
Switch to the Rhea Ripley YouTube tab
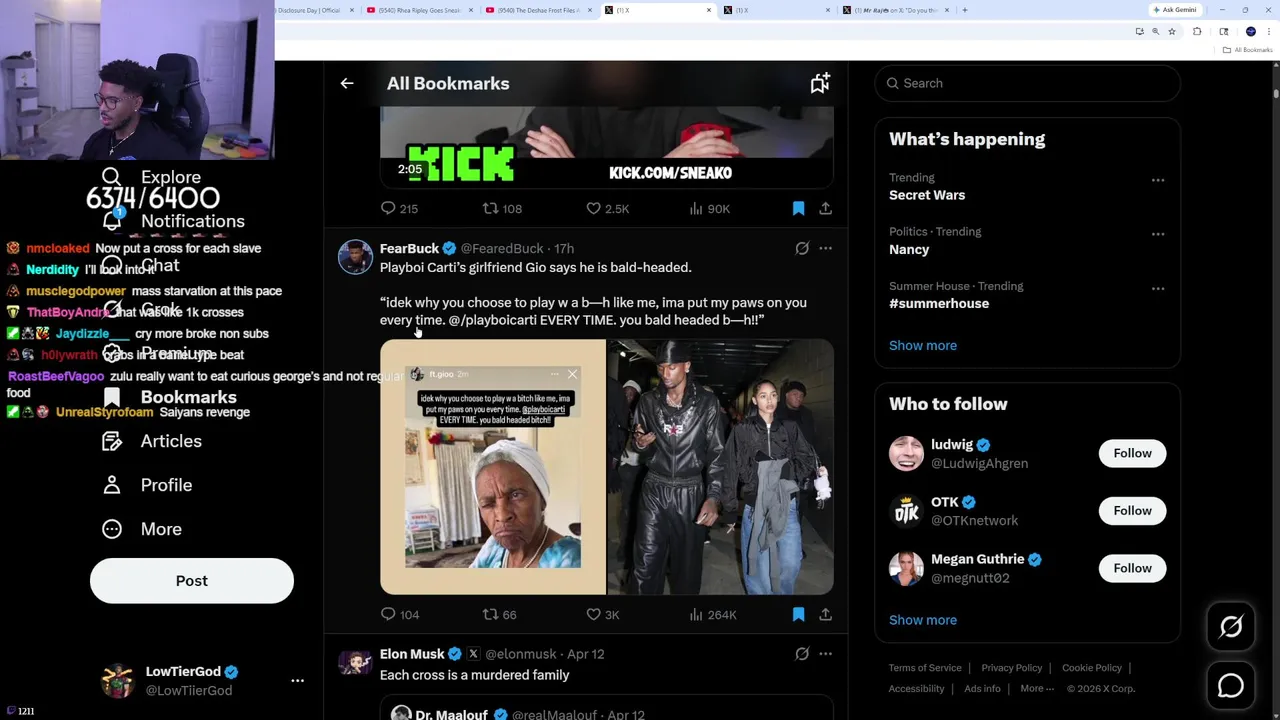tap(419, 10)
